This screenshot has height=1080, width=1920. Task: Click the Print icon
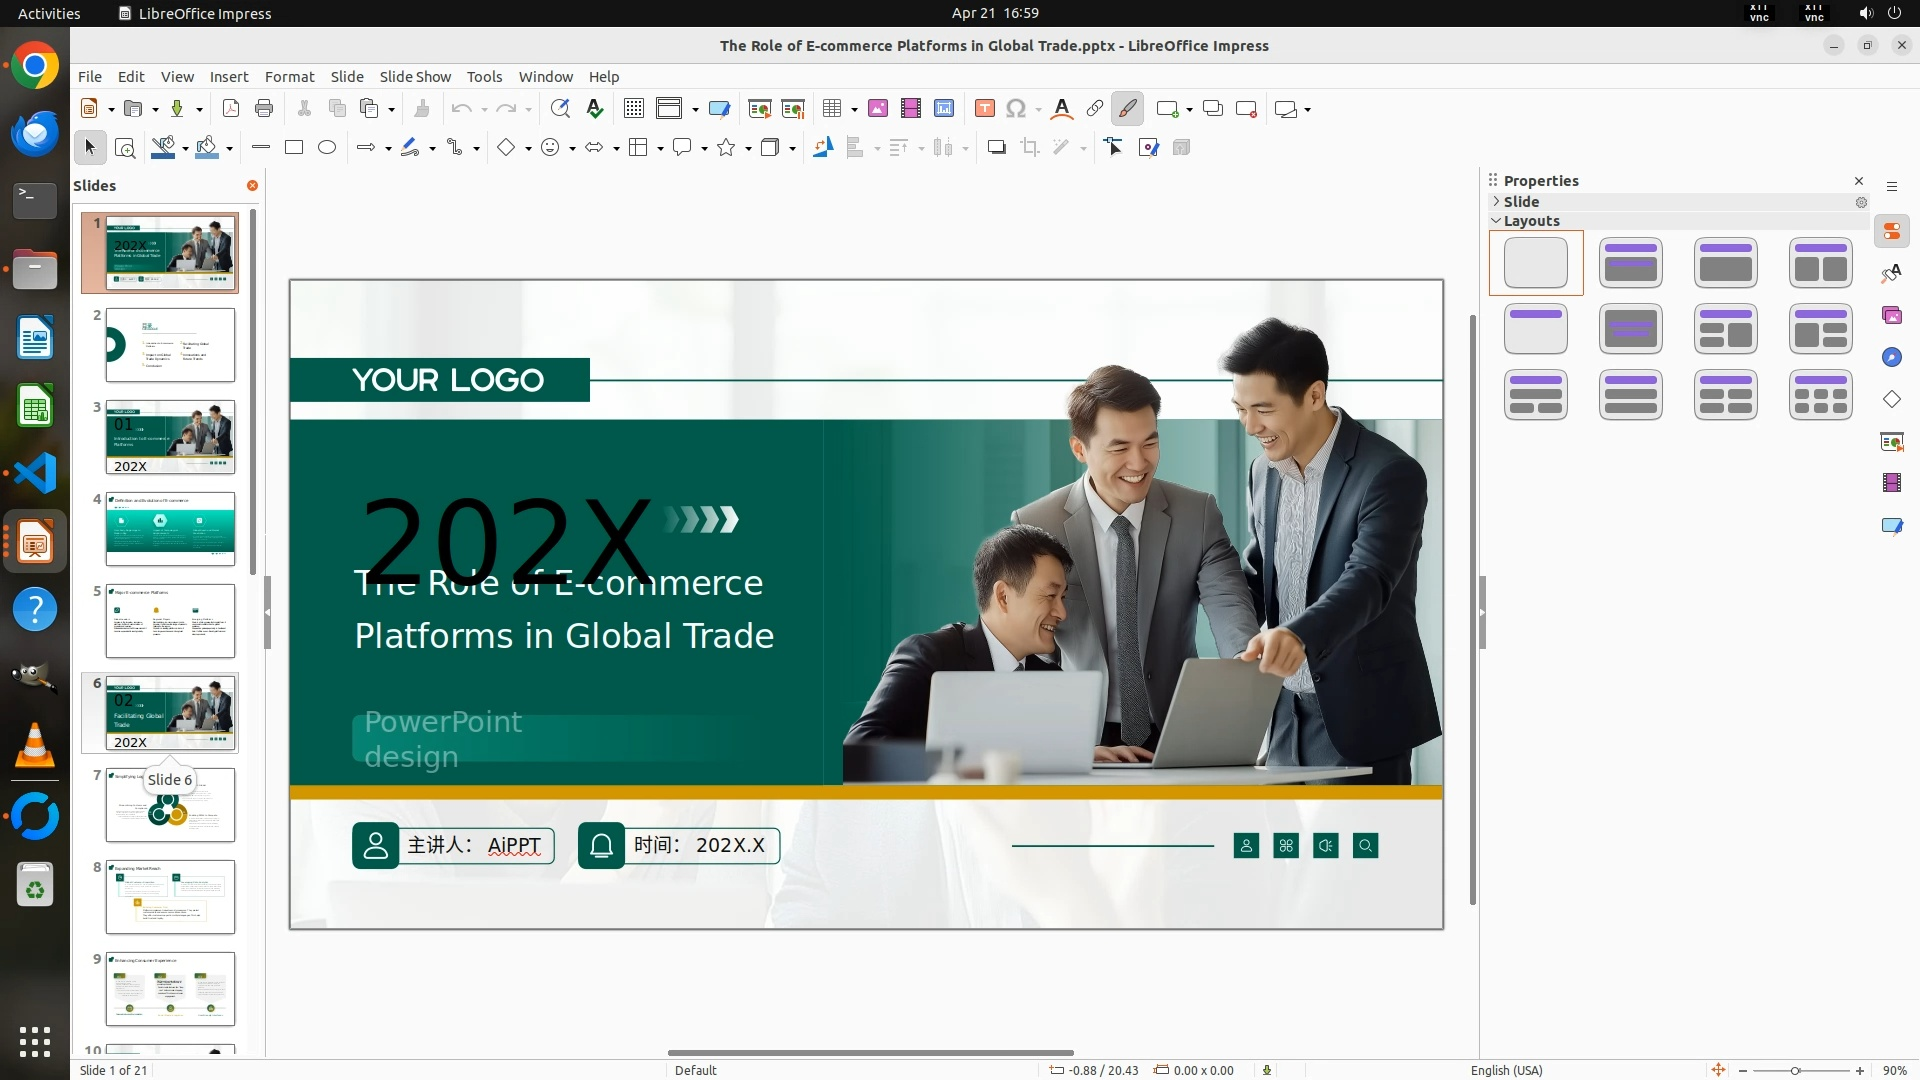click(264, 109)
